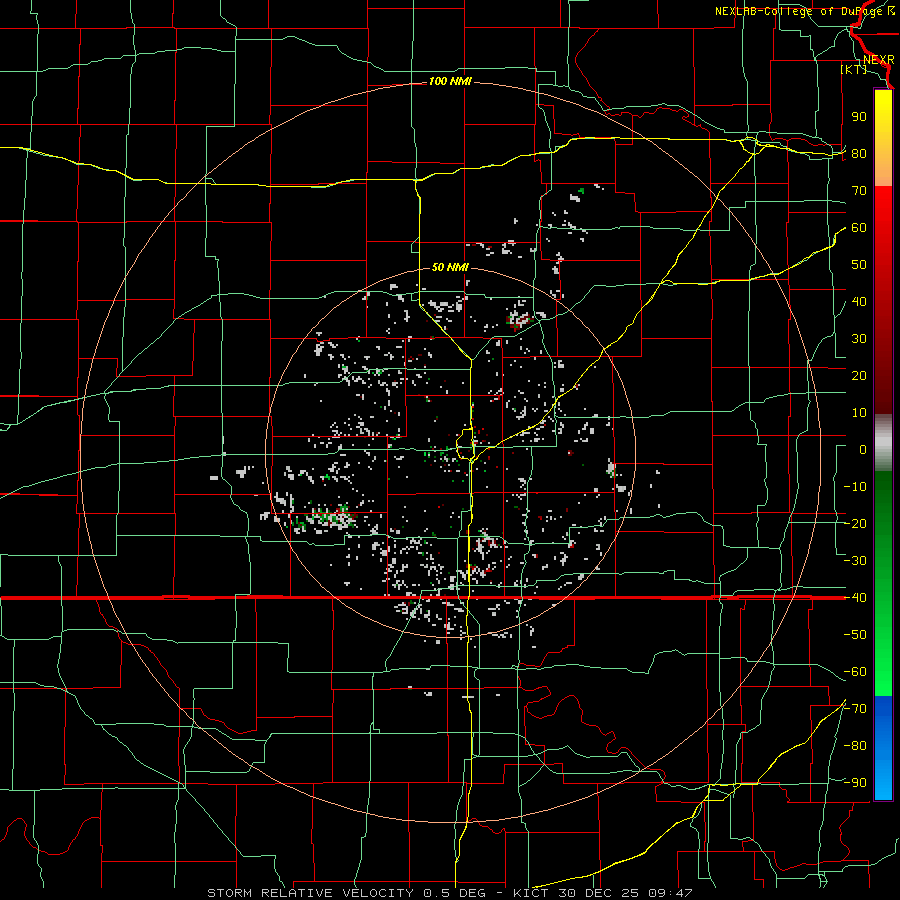Click the positive 30 knot scale label
Screen dimensions: 900x900
pyautogui.click(x=859, y=339)
